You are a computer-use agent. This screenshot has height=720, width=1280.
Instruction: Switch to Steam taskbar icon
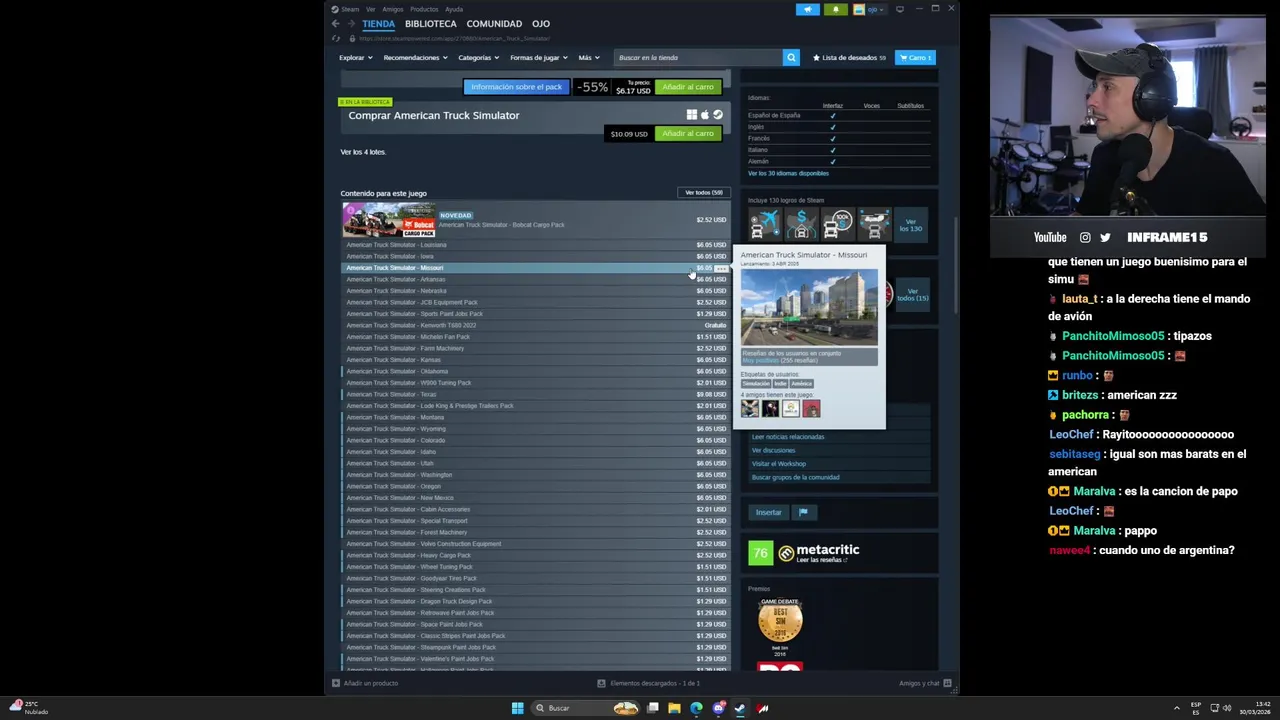[740, 708]
